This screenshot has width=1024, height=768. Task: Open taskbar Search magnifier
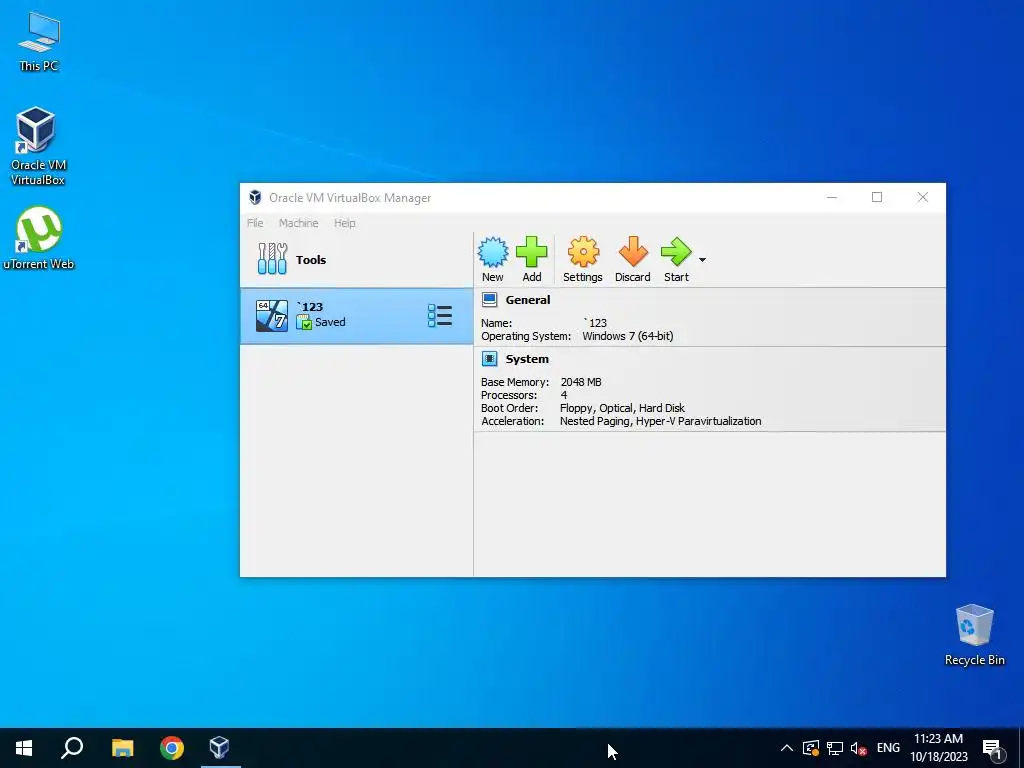(x=72, y=748)
